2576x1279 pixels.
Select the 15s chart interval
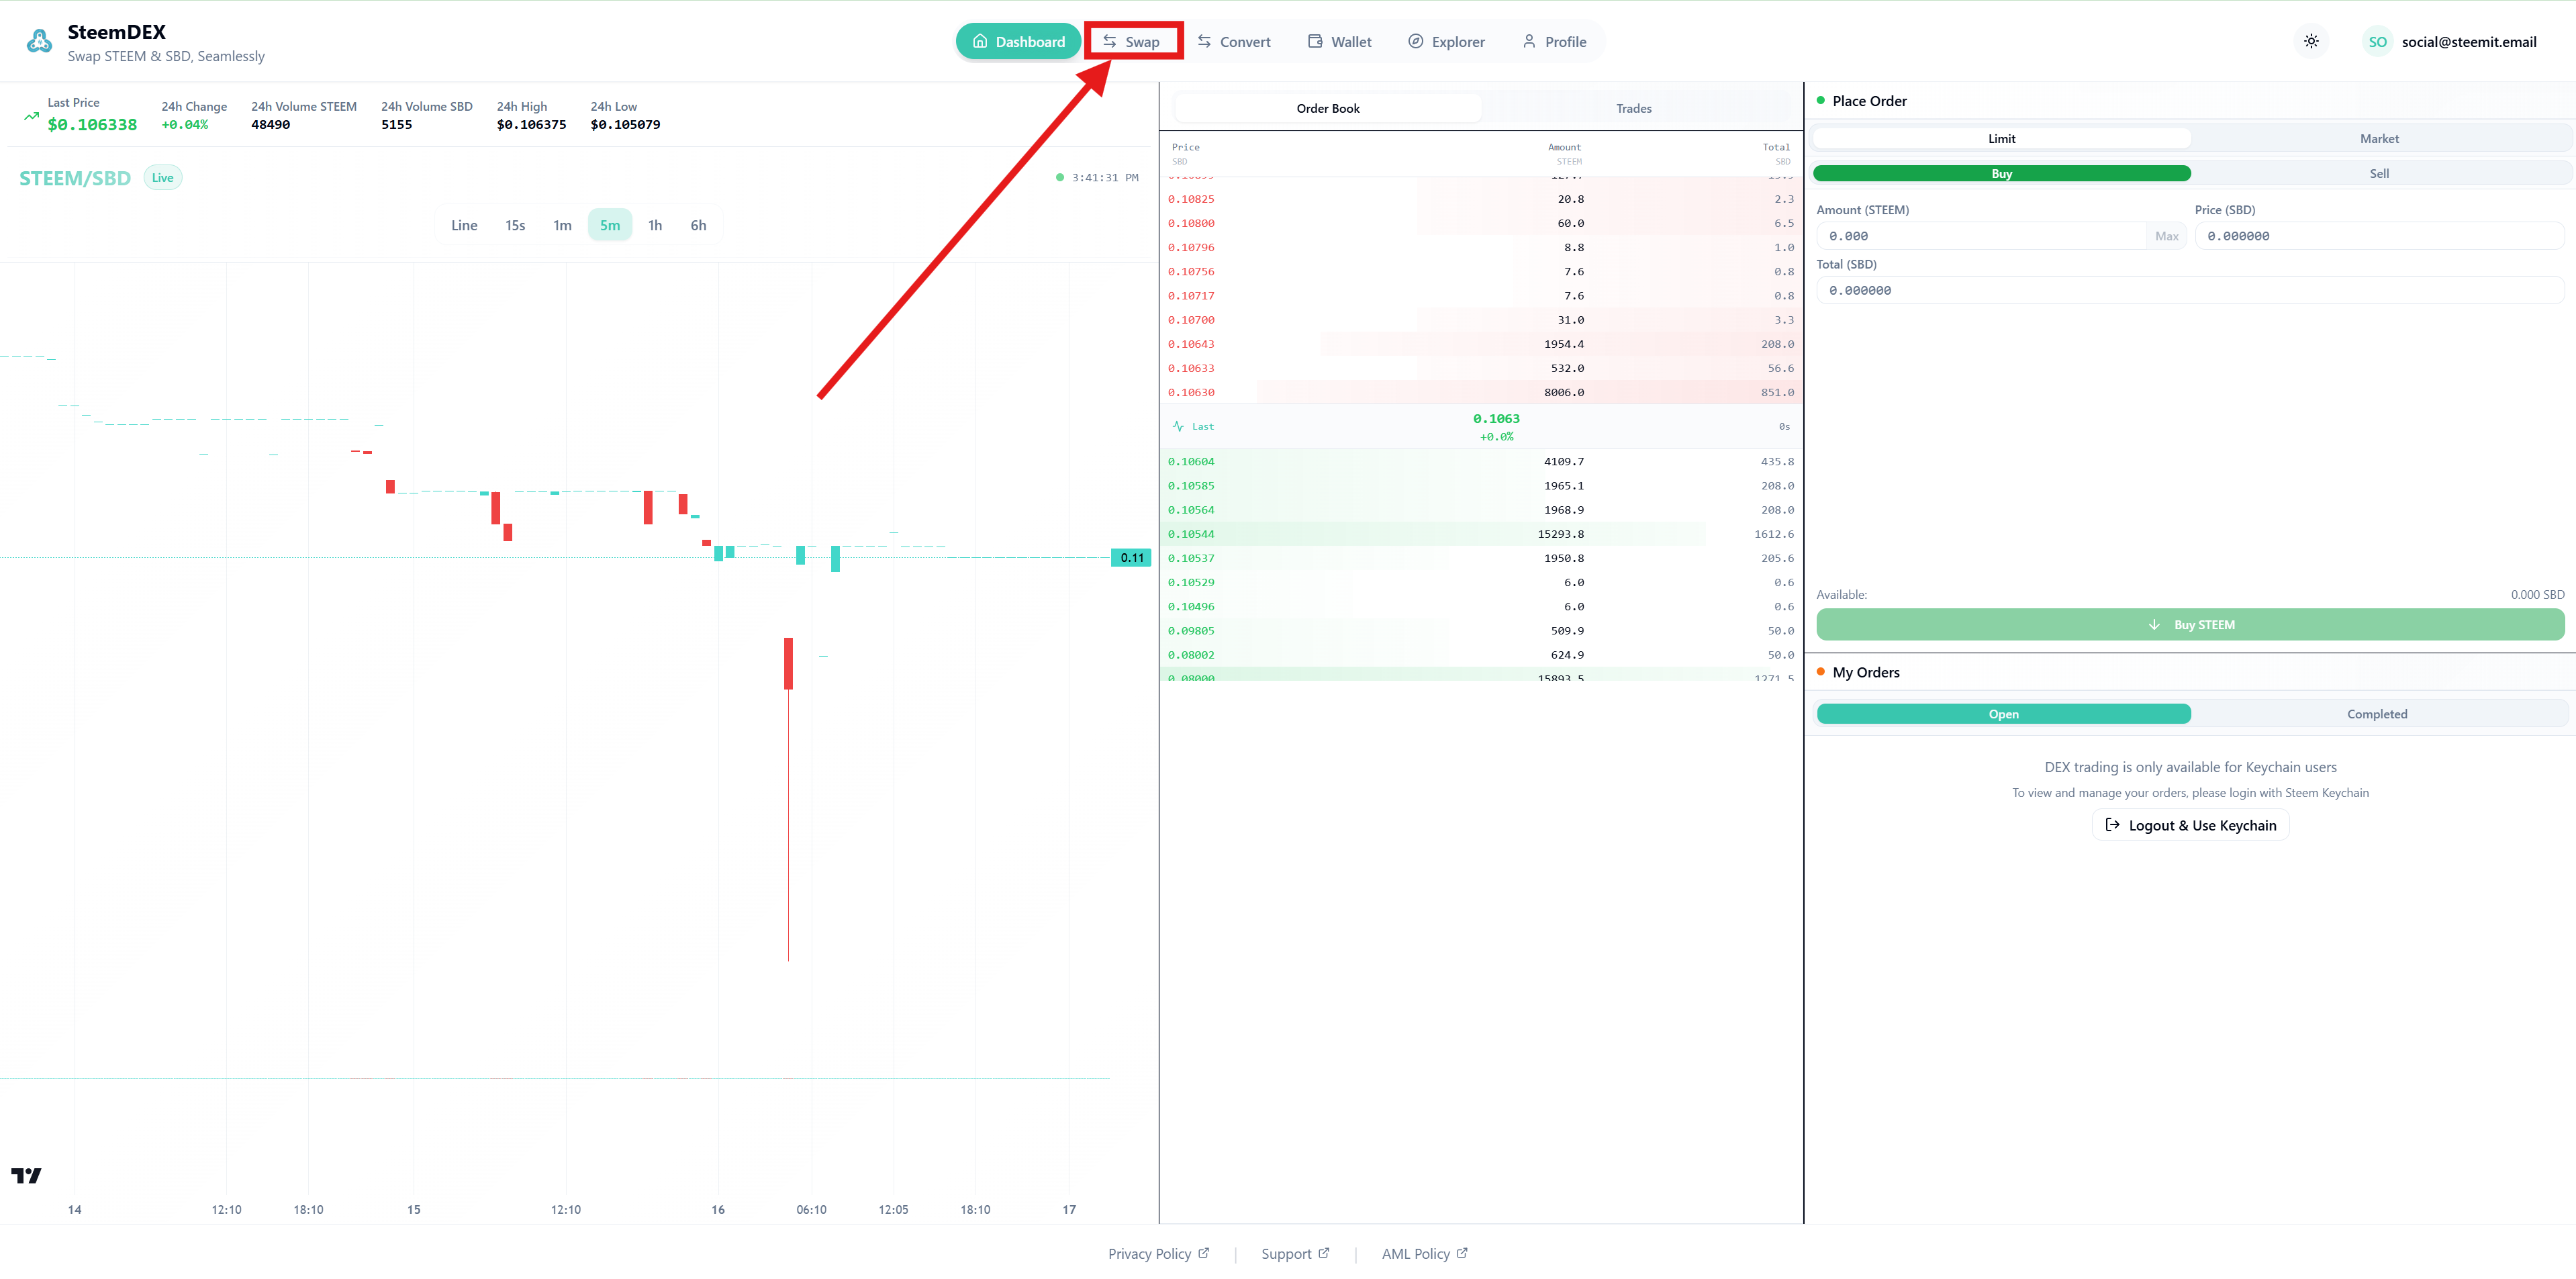tap(515, 225)
